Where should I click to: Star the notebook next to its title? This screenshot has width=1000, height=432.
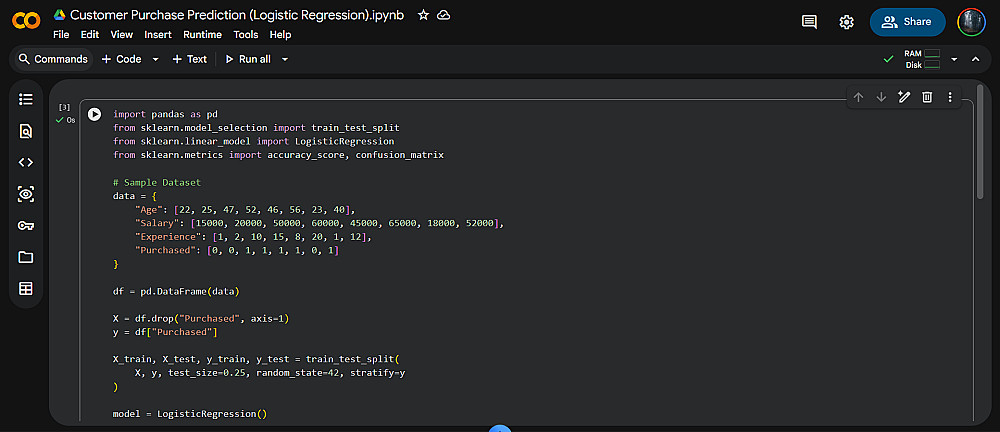click(x=424, y=16)
